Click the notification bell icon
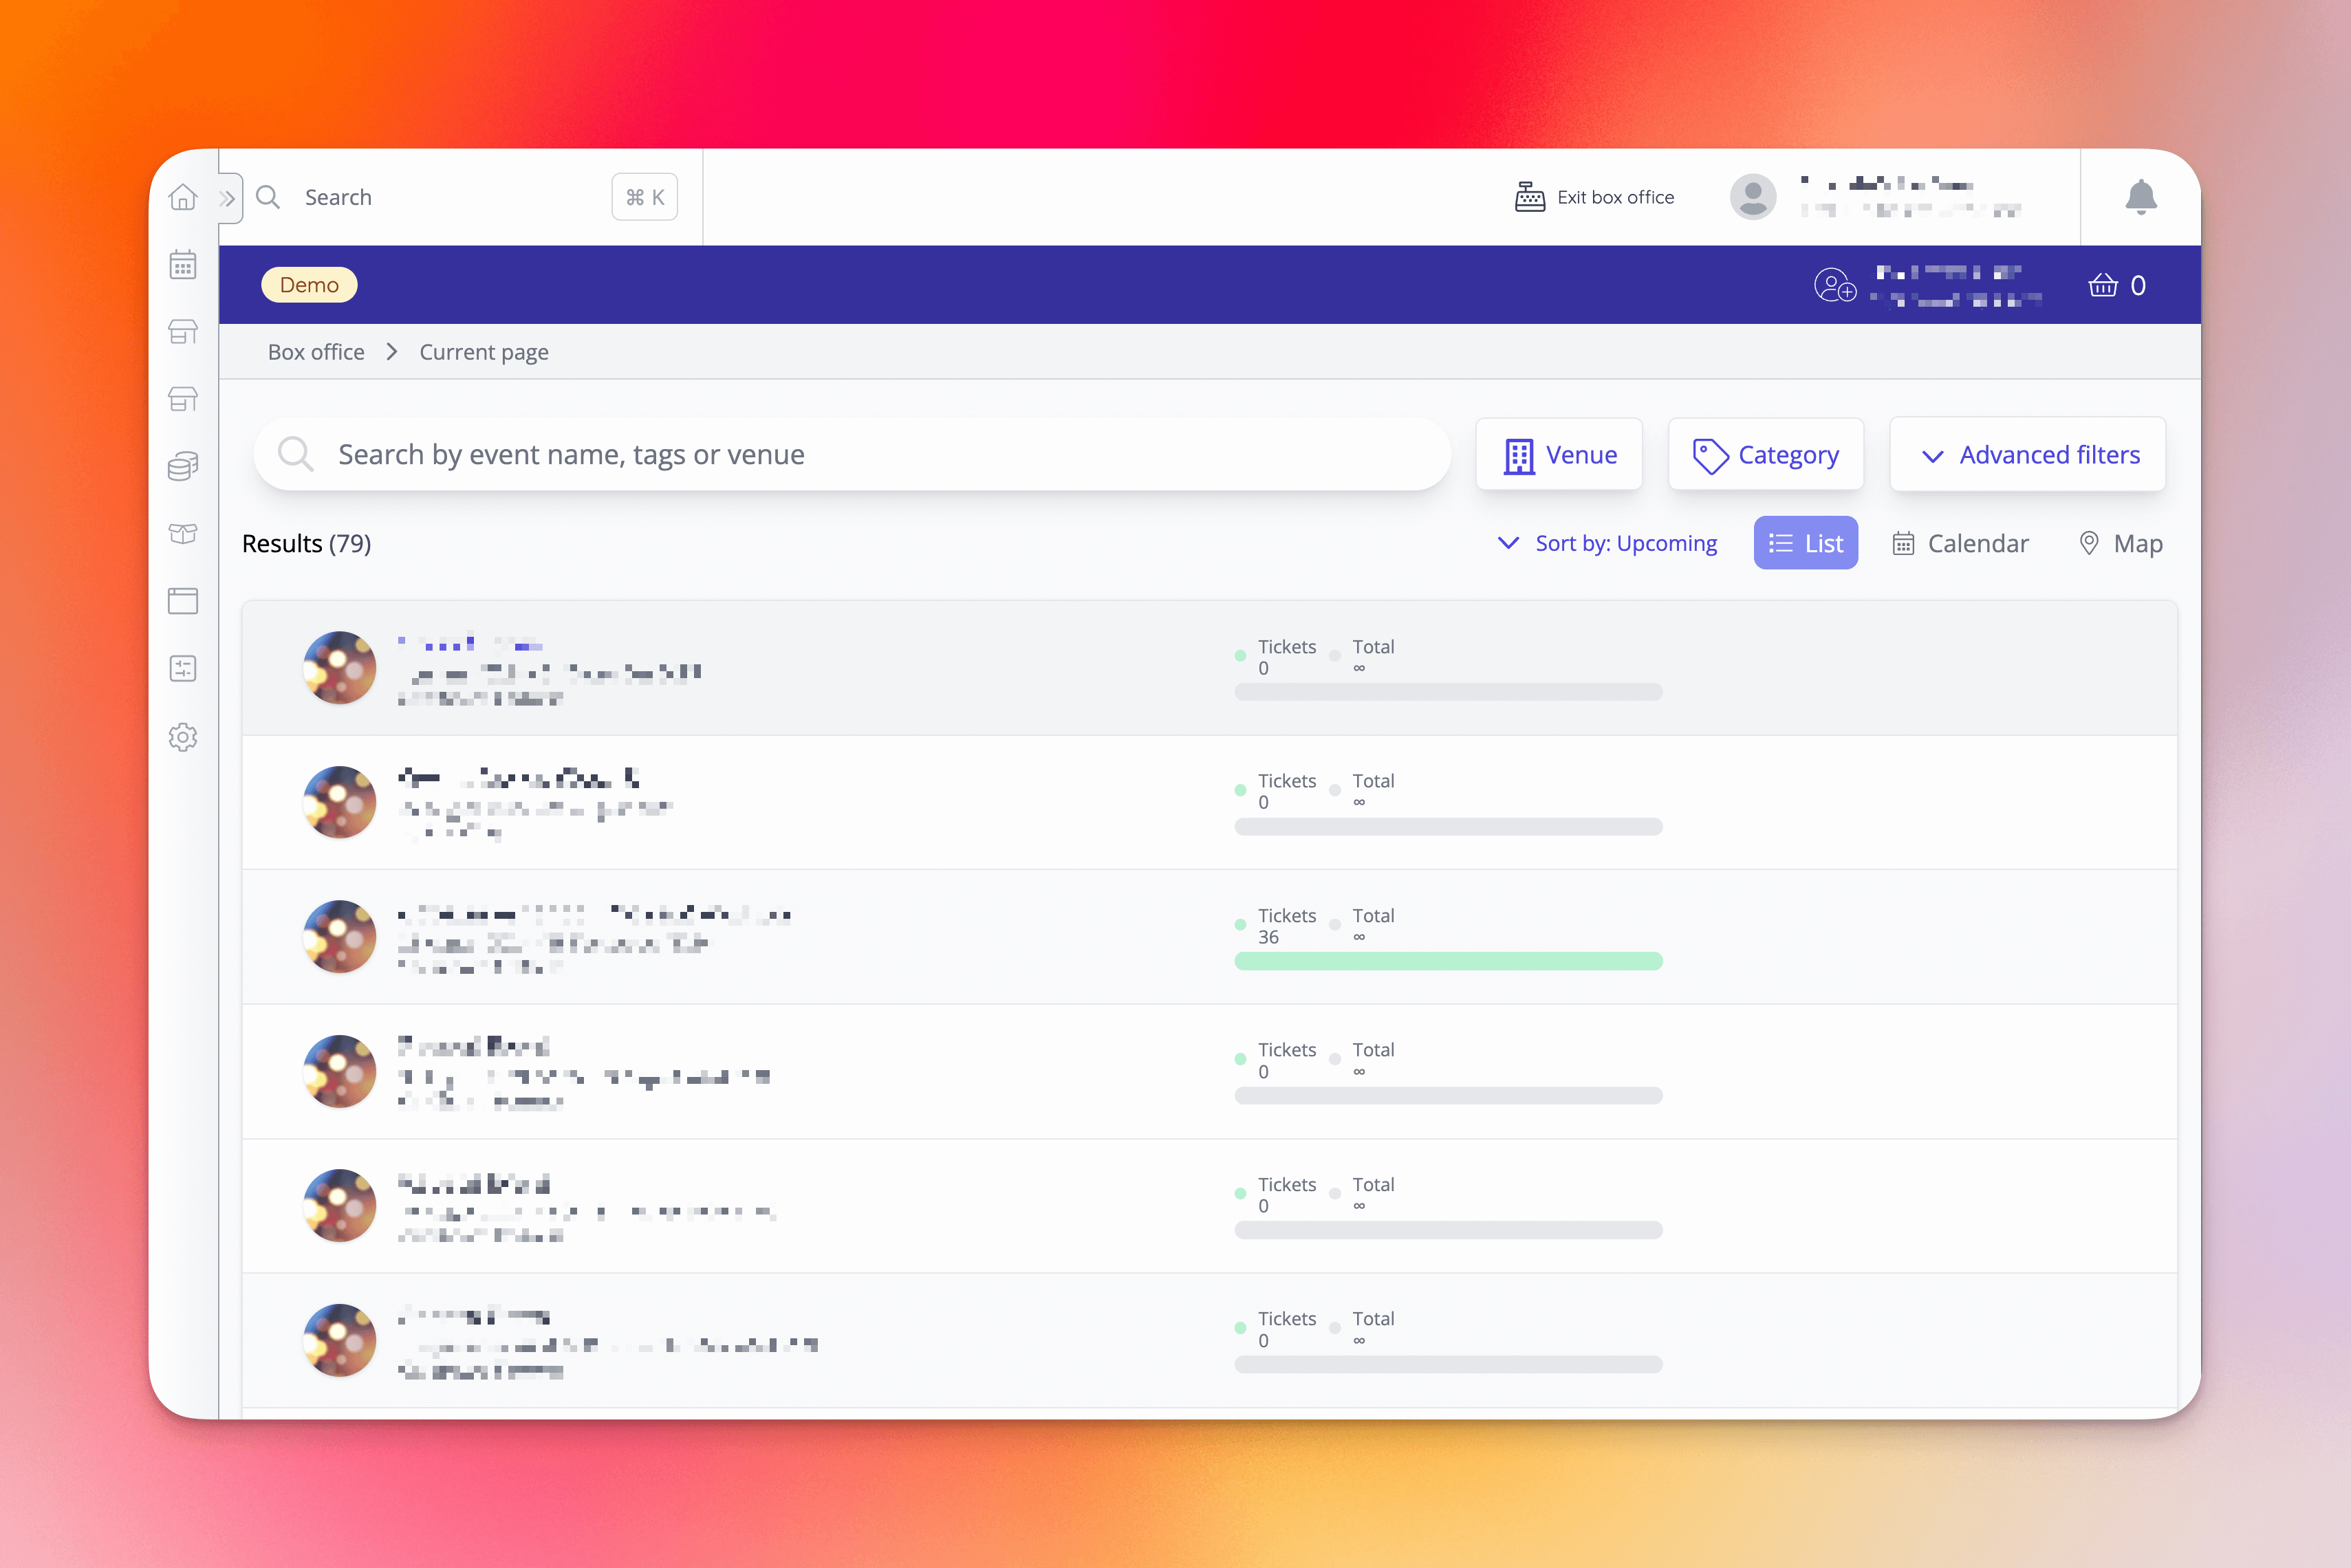Image resolution: width=2351 pixels, height=1568 pixels. pyautogui.click(x=2140, y=197)
